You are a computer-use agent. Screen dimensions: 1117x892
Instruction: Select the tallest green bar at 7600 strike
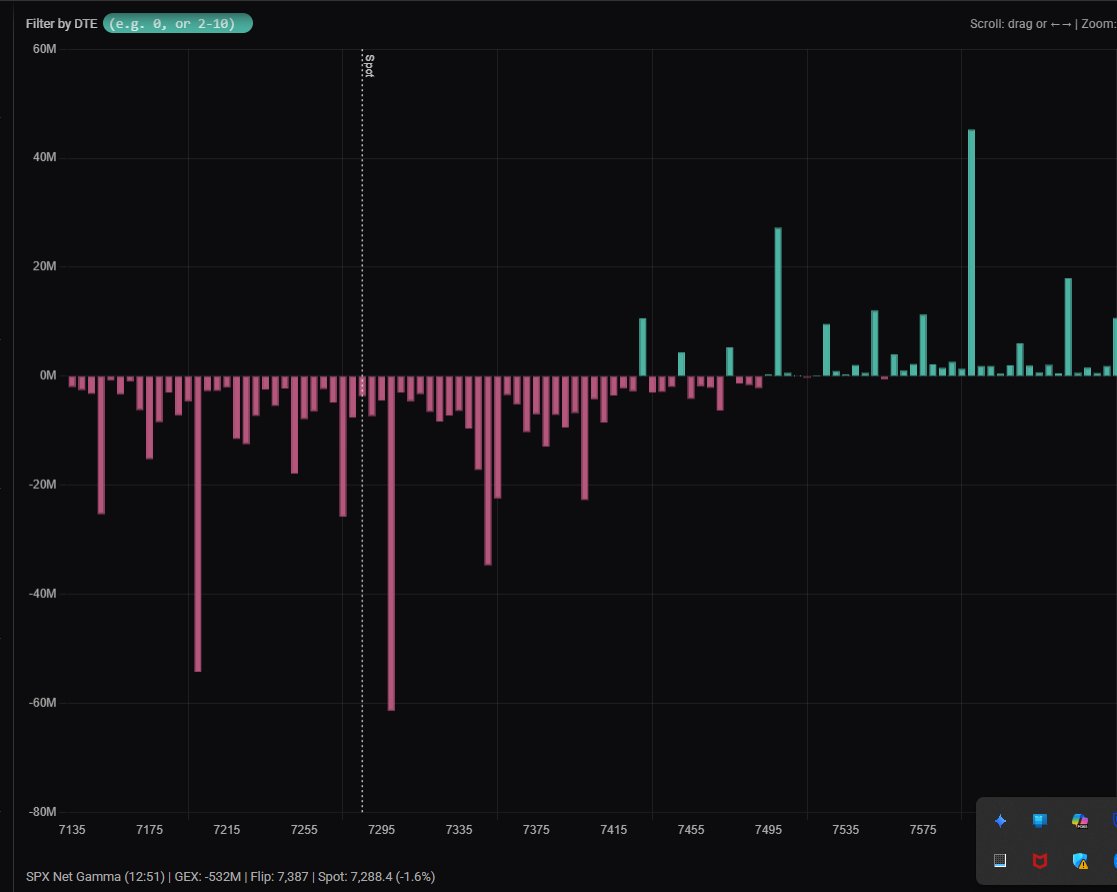click(972, 252)
